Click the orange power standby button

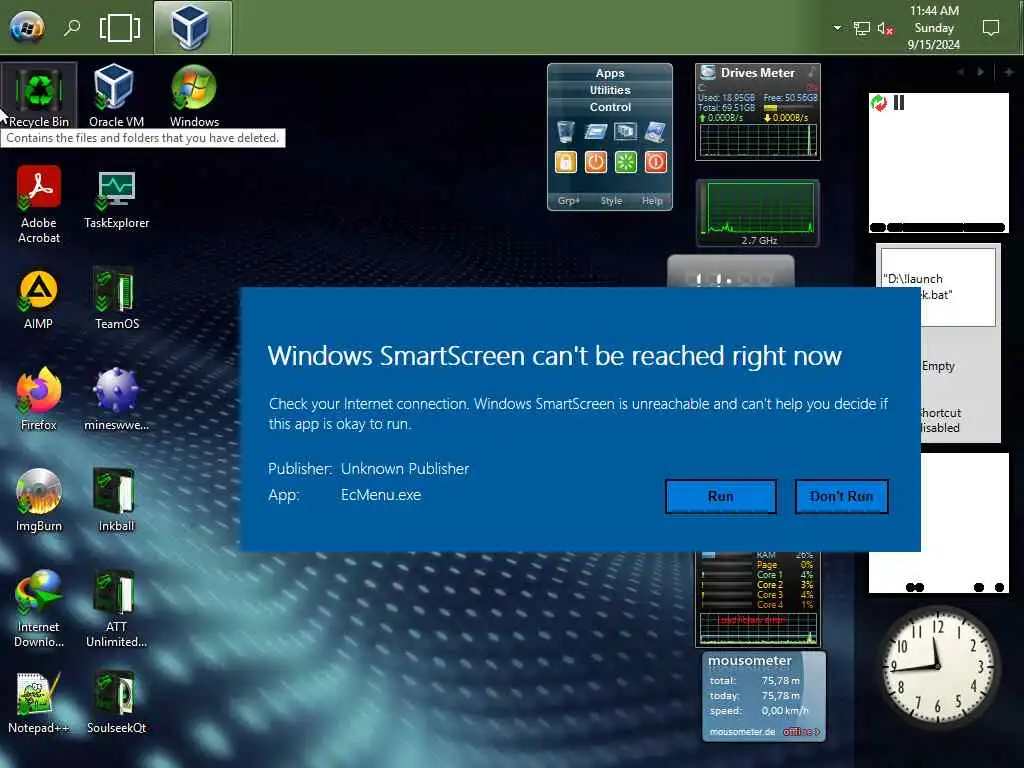[596, 162]
